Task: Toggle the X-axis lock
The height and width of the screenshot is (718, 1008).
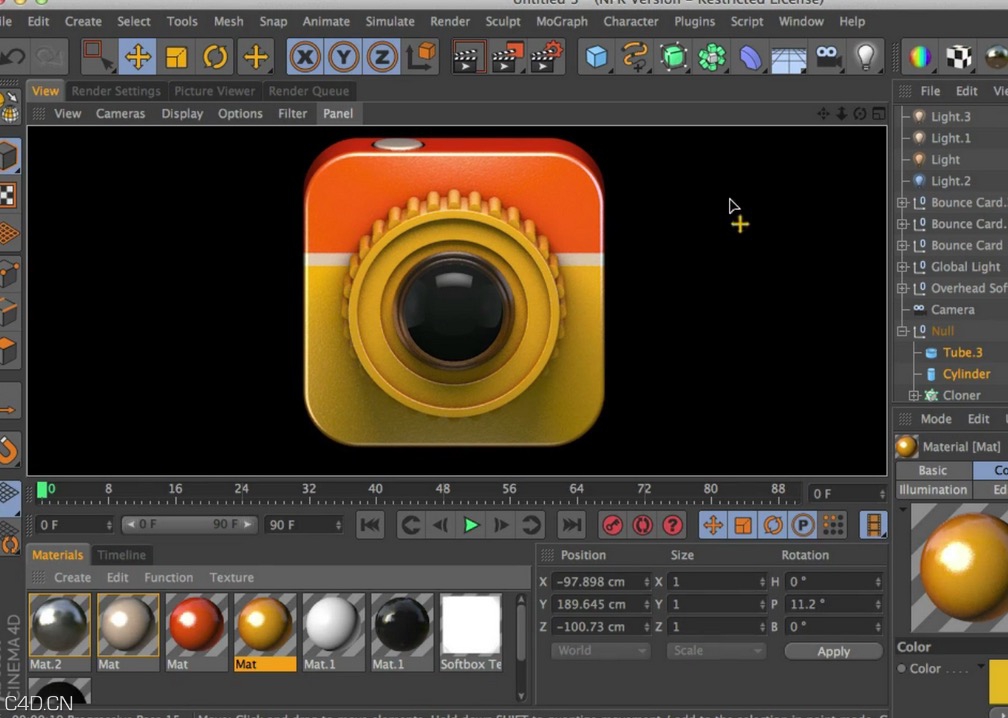Action: click(304, 57)
